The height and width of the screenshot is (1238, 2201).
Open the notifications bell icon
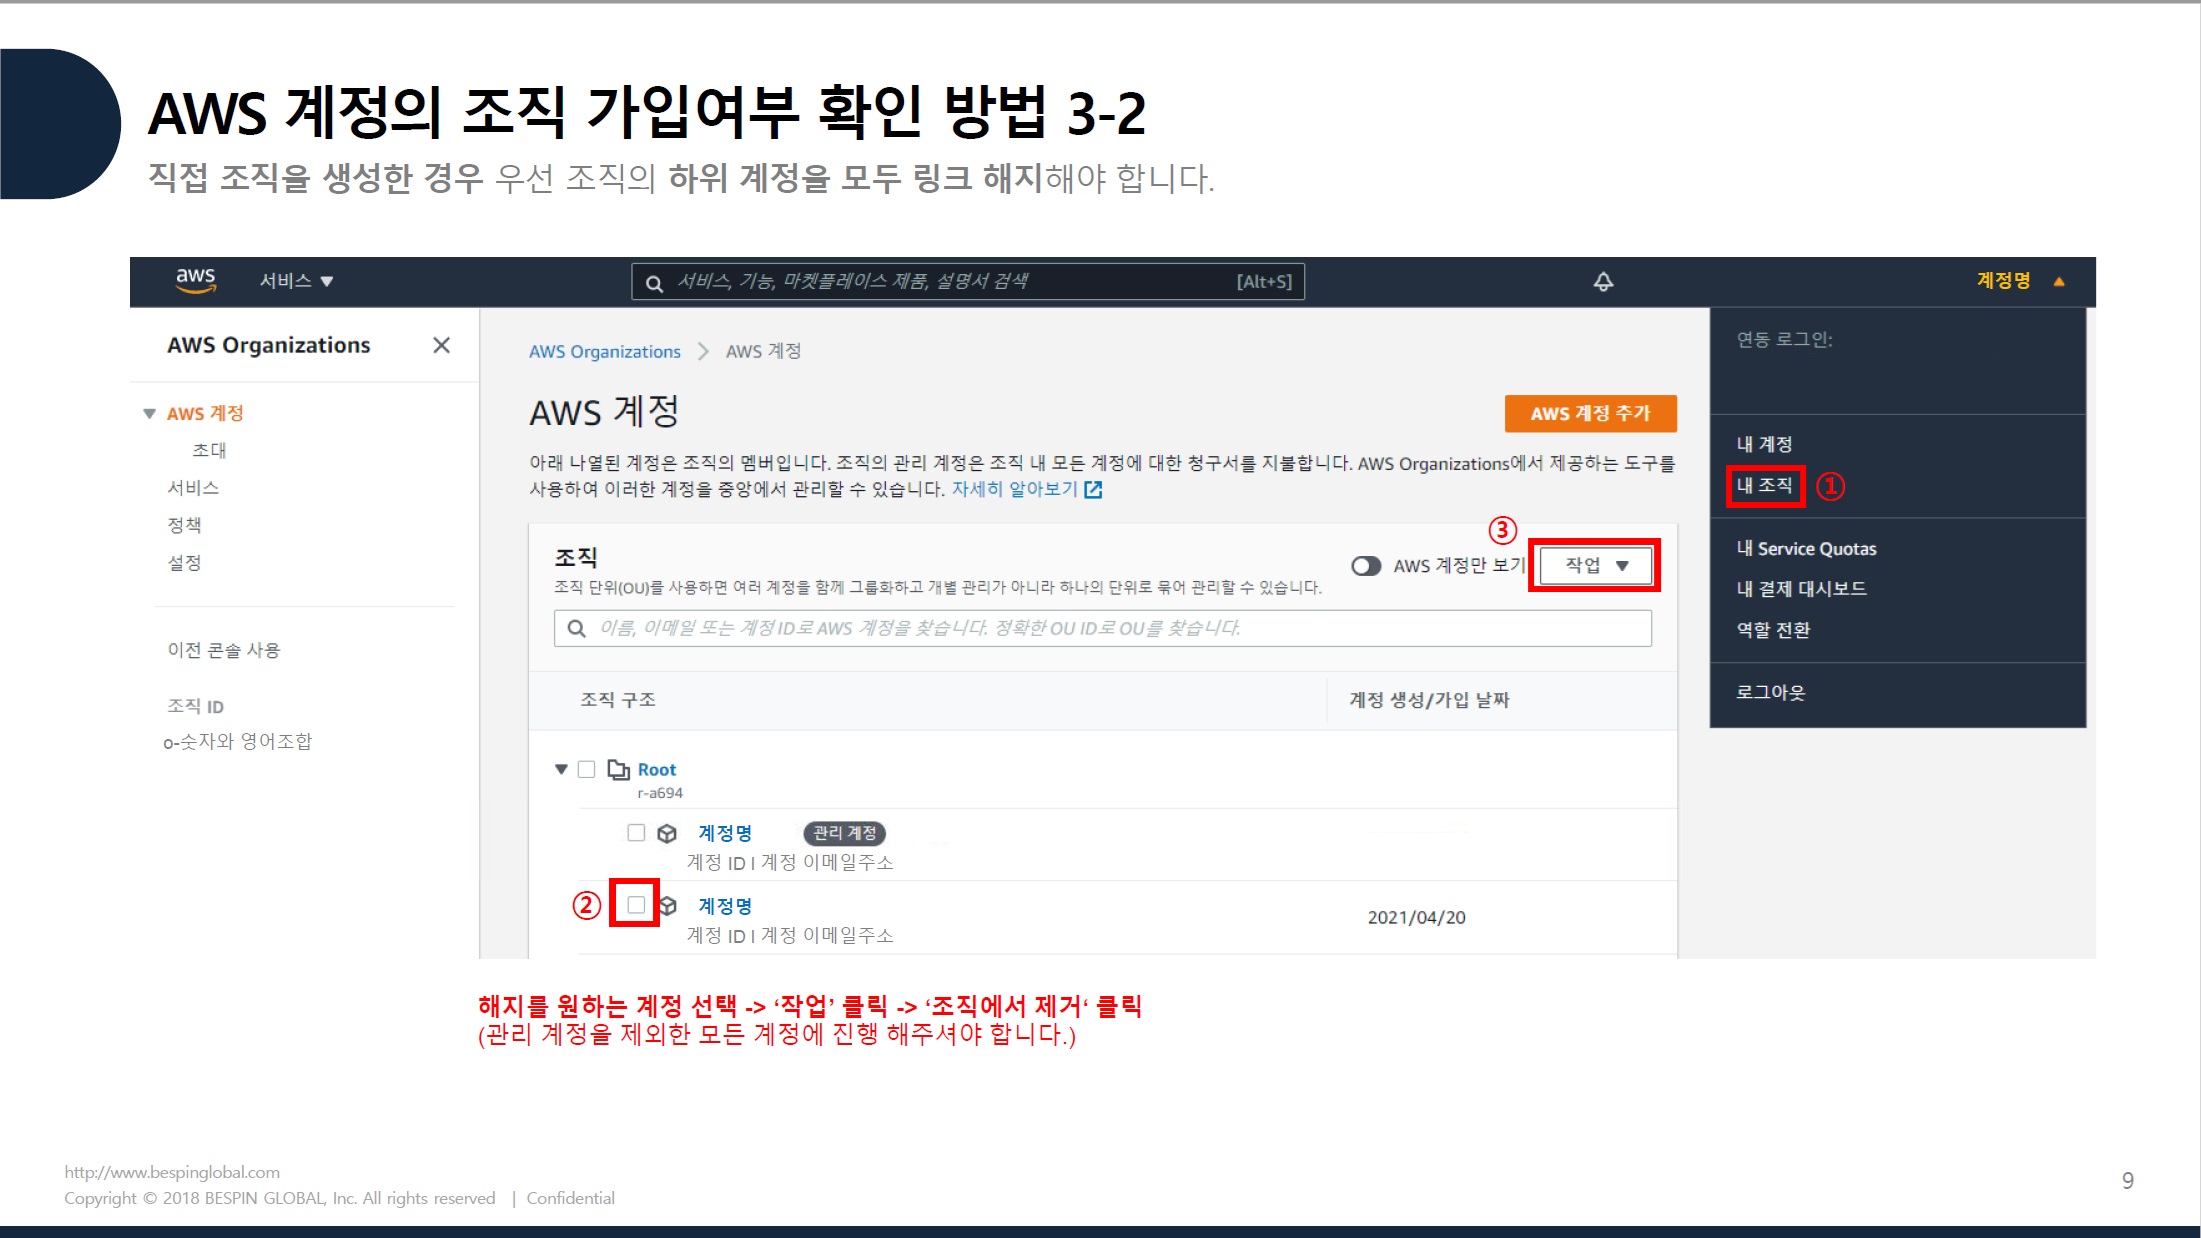(1603, 282)
